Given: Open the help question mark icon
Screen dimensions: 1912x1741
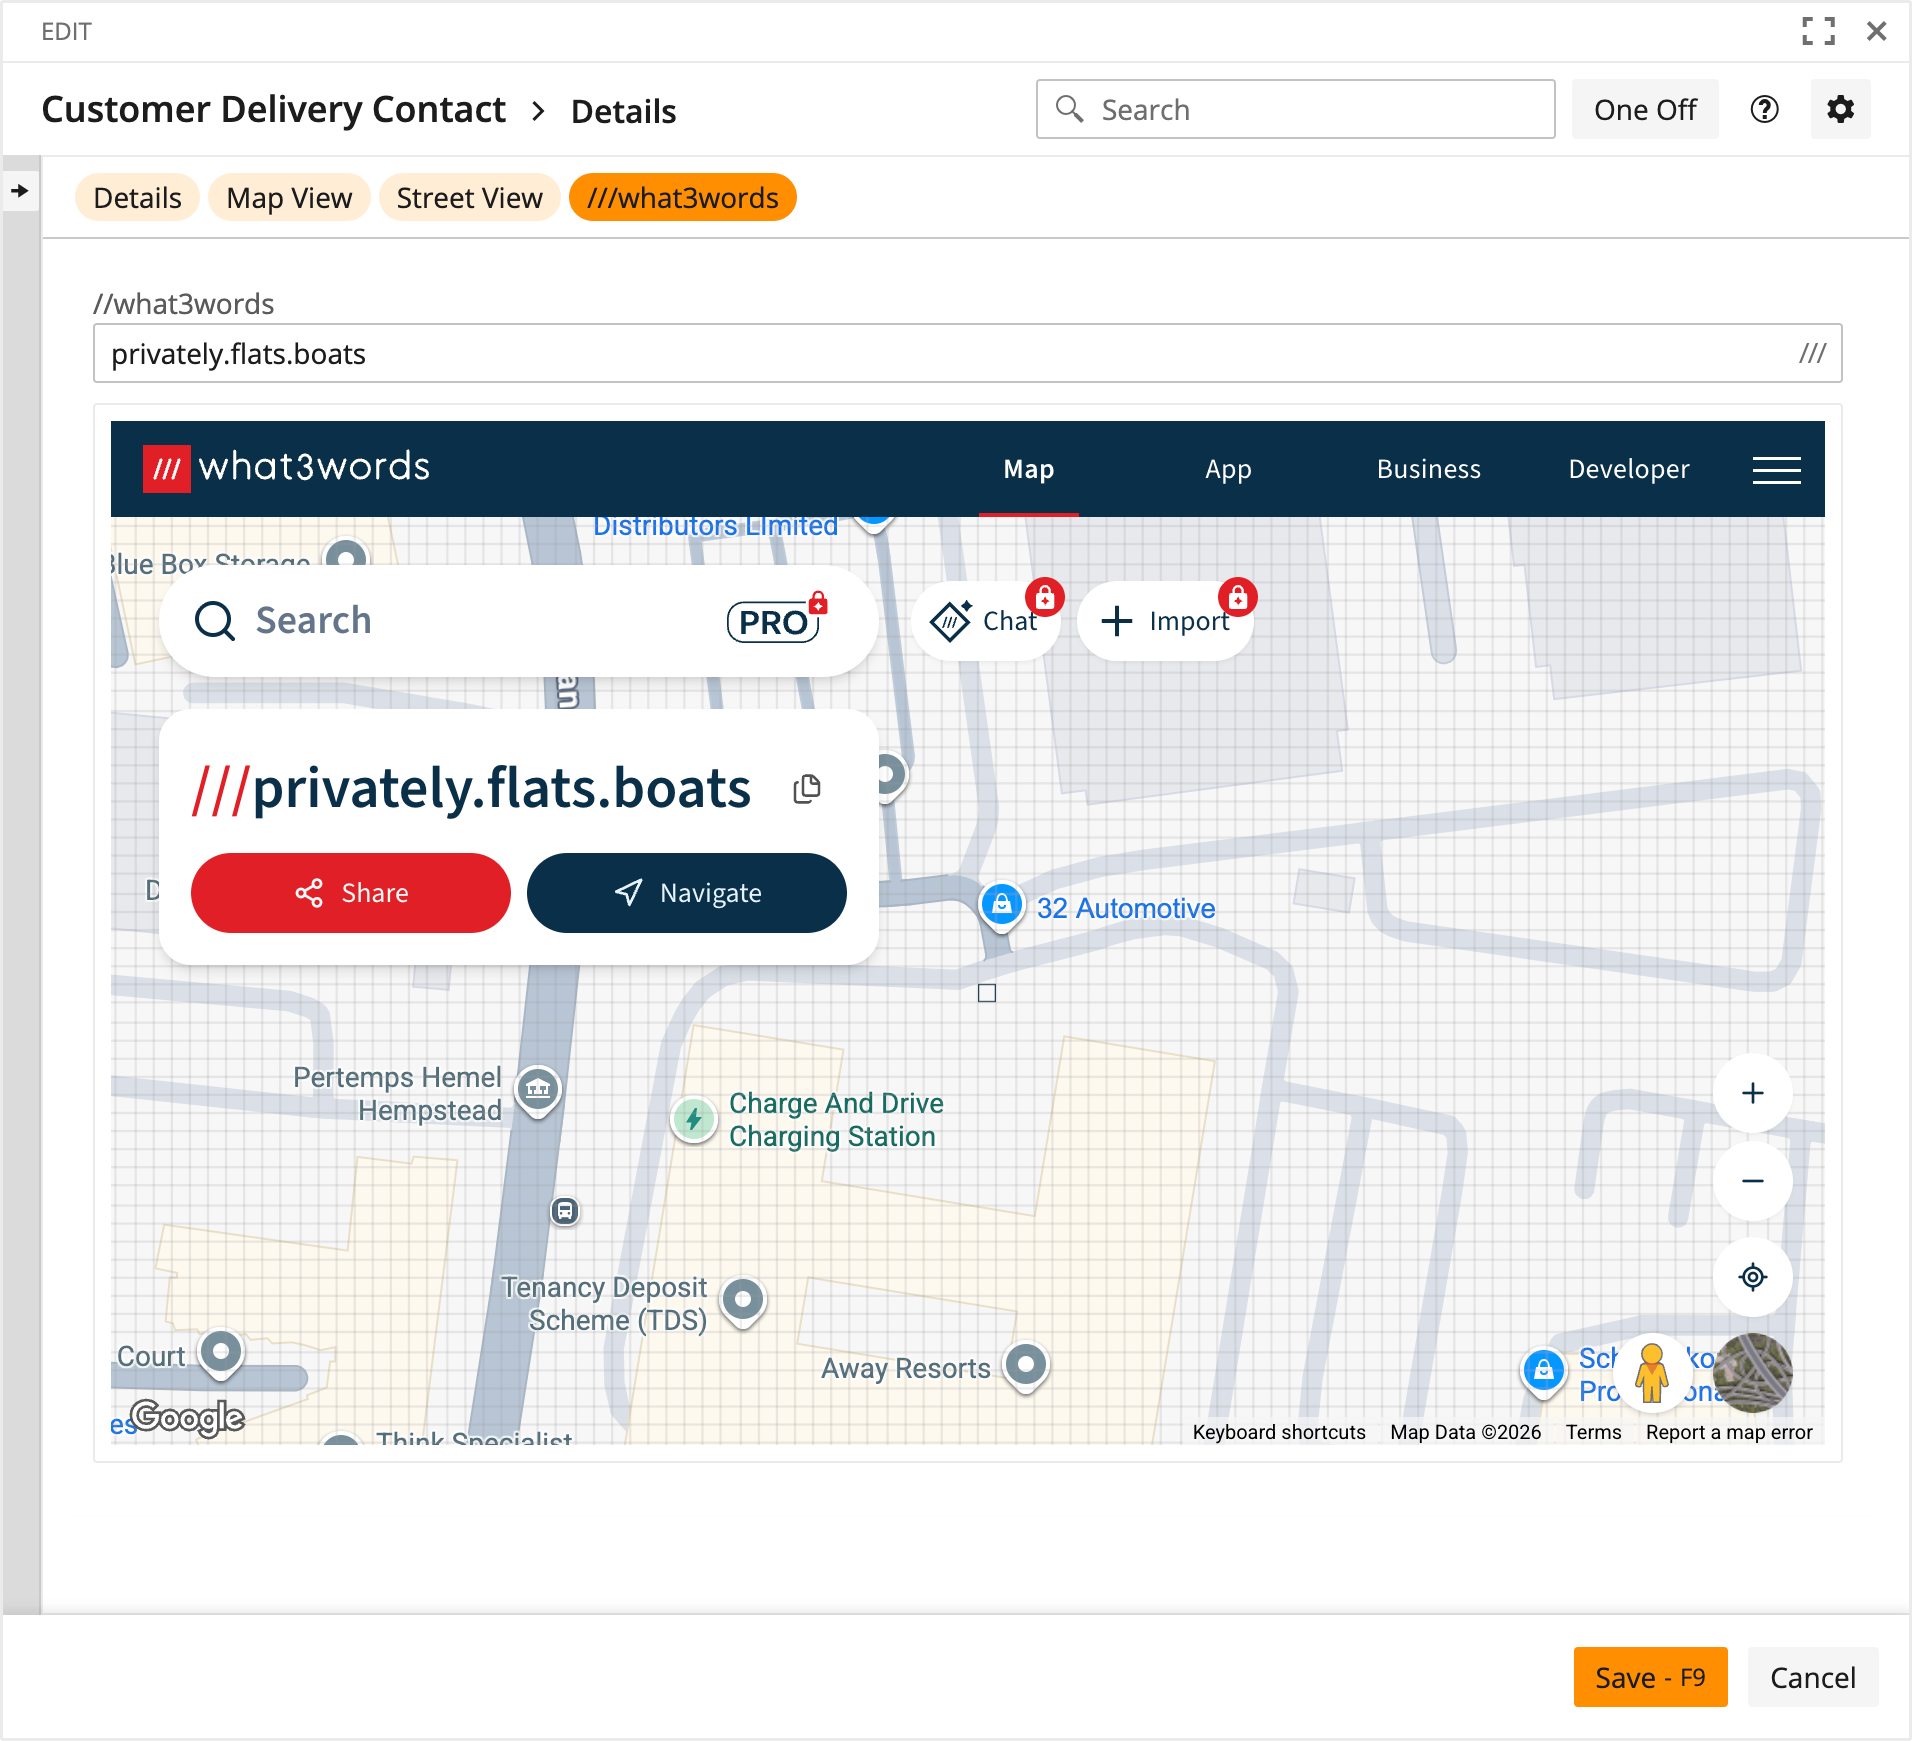Looking at the screenshot, I should (x=1764, y=109).
